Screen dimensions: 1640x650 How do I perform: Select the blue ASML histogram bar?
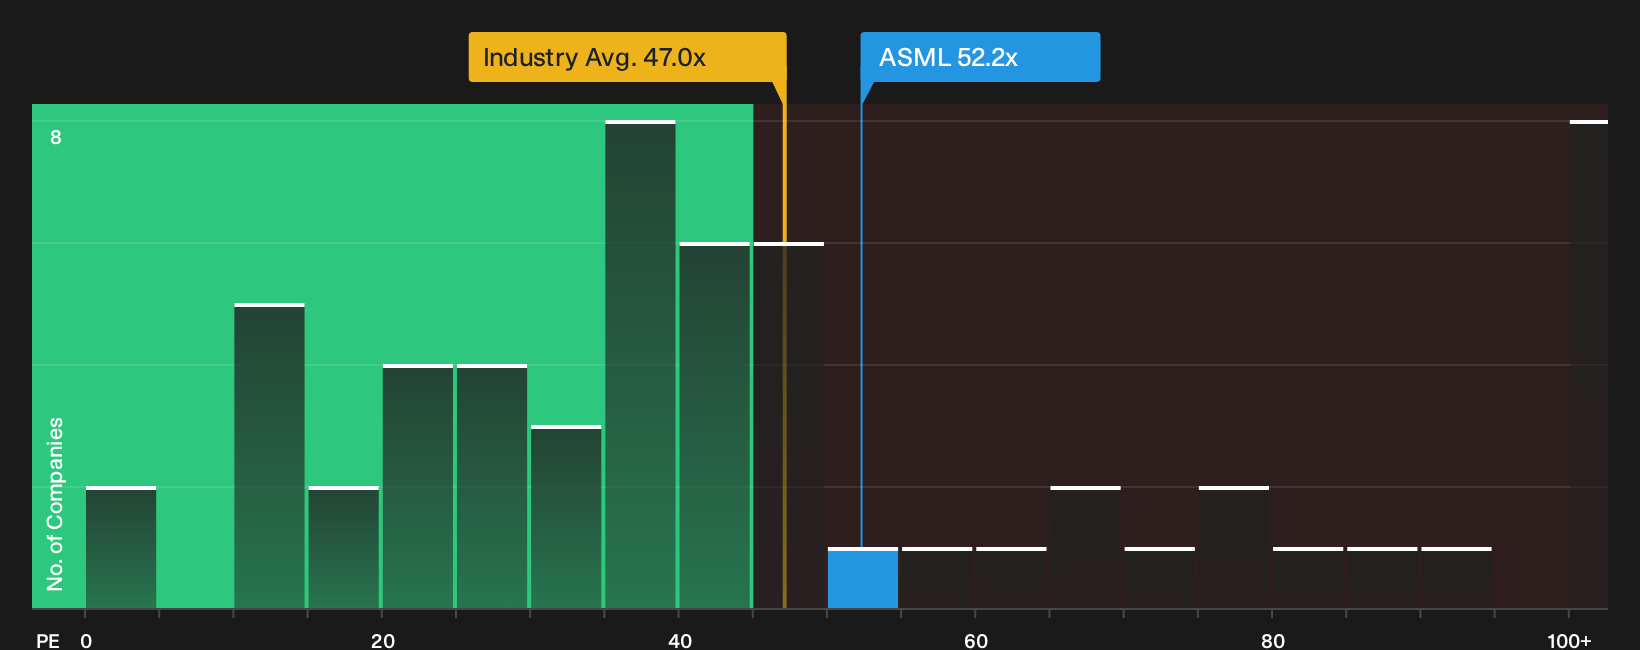863,578
